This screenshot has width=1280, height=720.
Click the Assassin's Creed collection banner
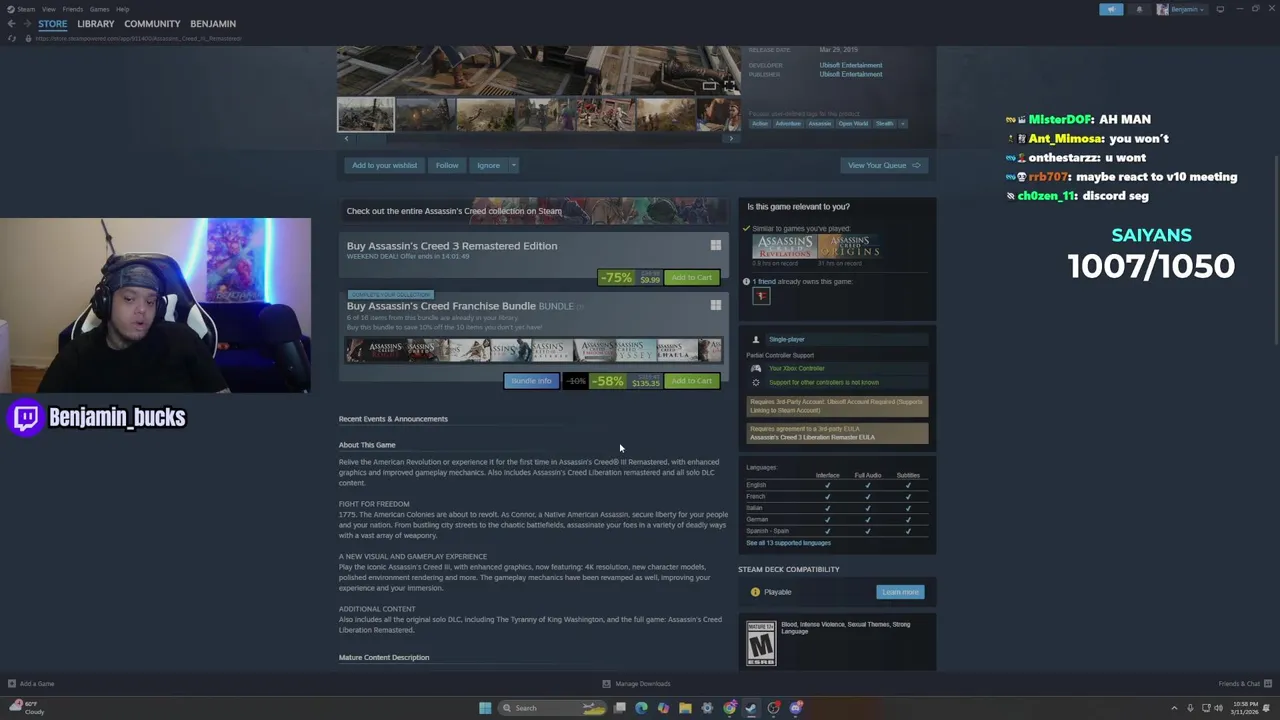click(x=533, y=211)
